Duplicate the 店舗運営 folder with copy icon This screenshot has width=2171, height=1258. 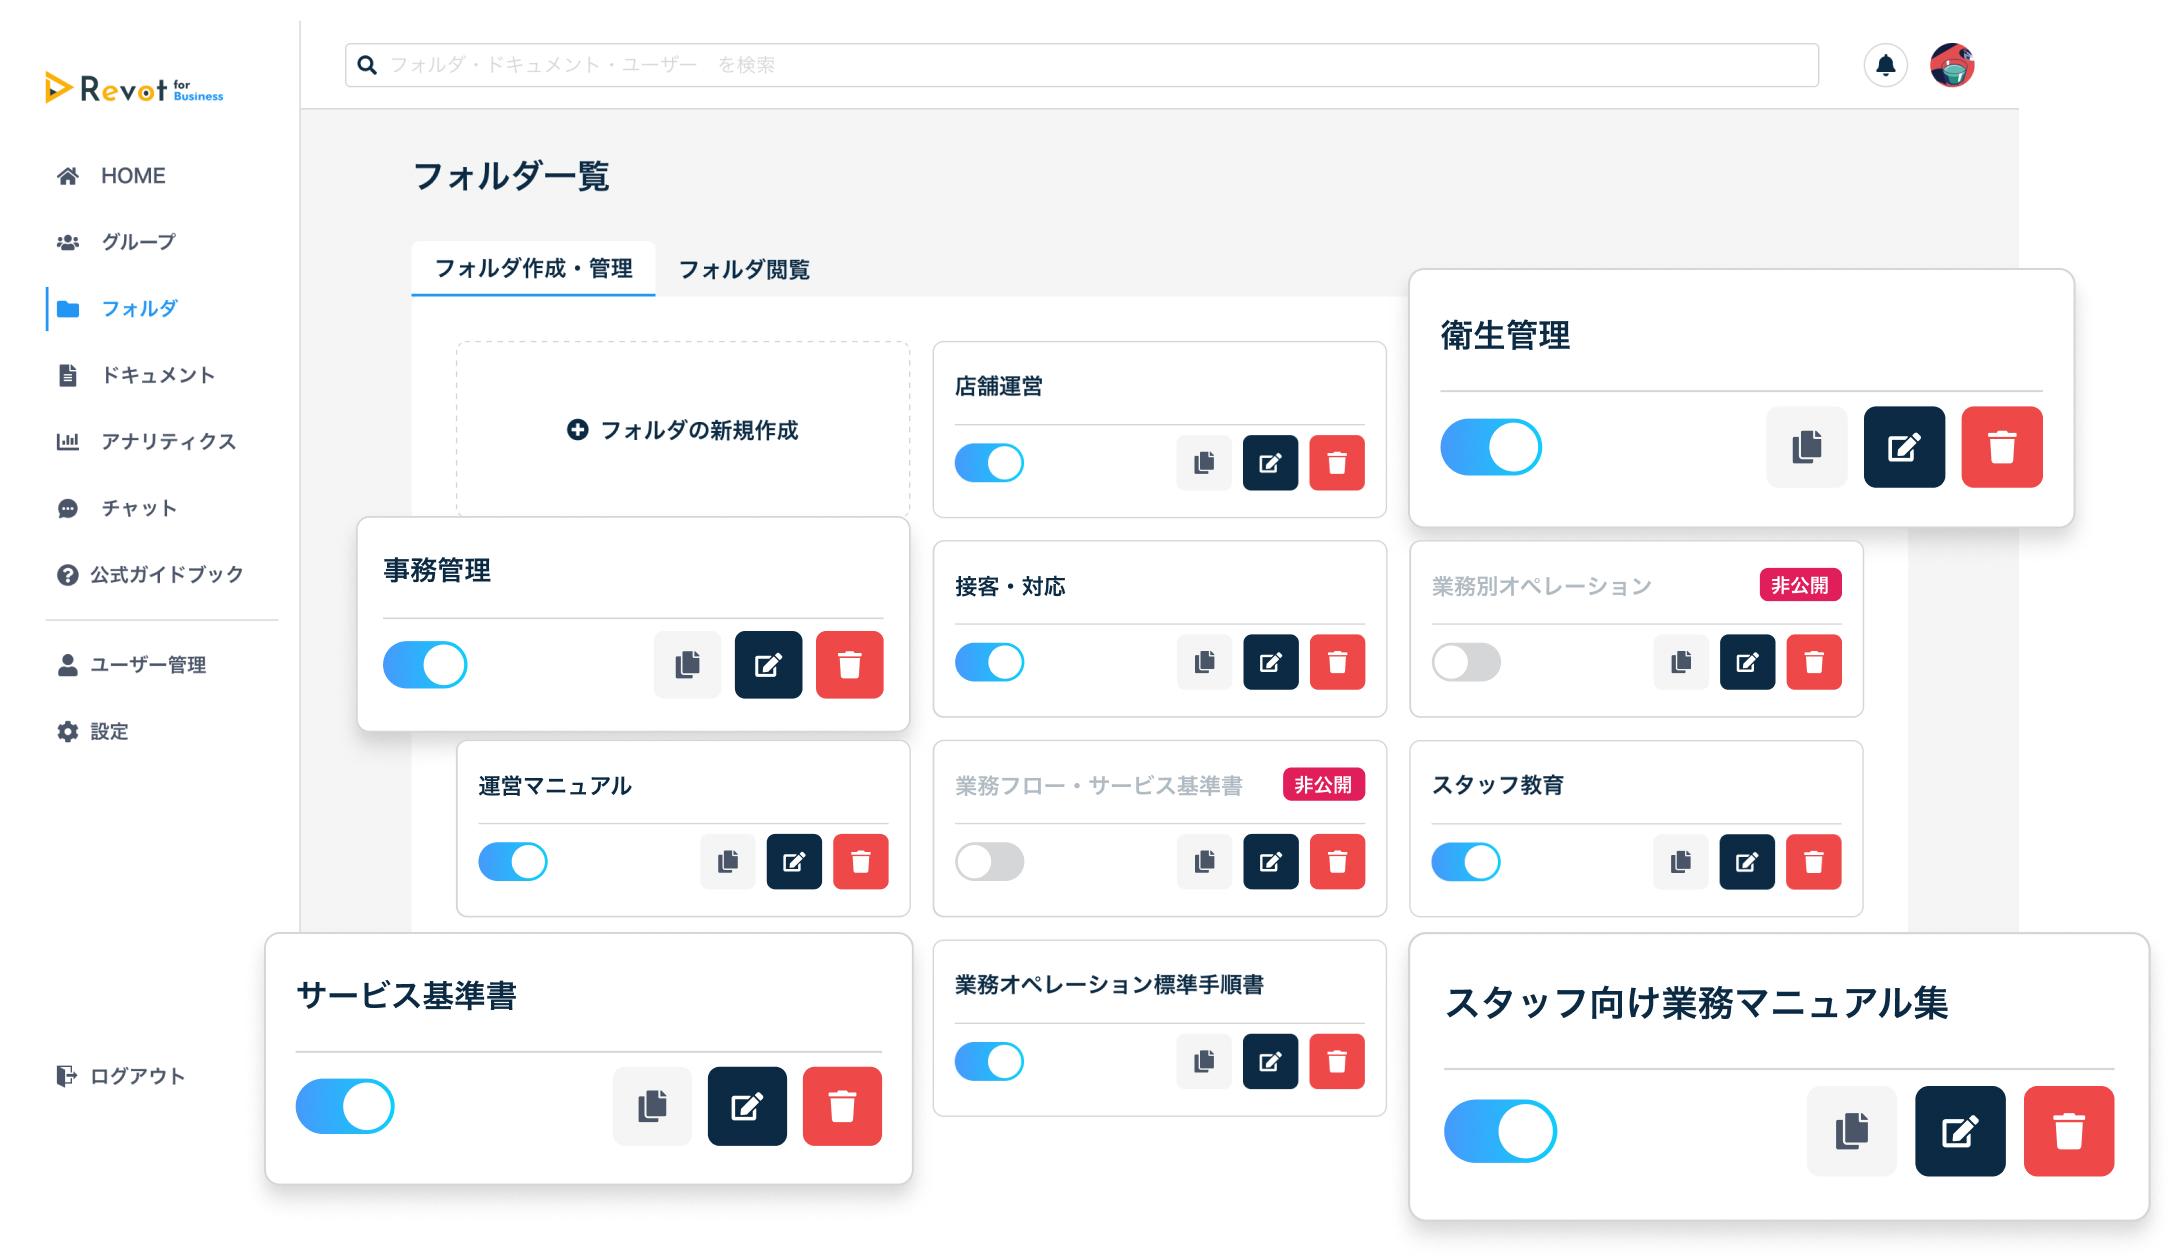(x=1204, y=463)
